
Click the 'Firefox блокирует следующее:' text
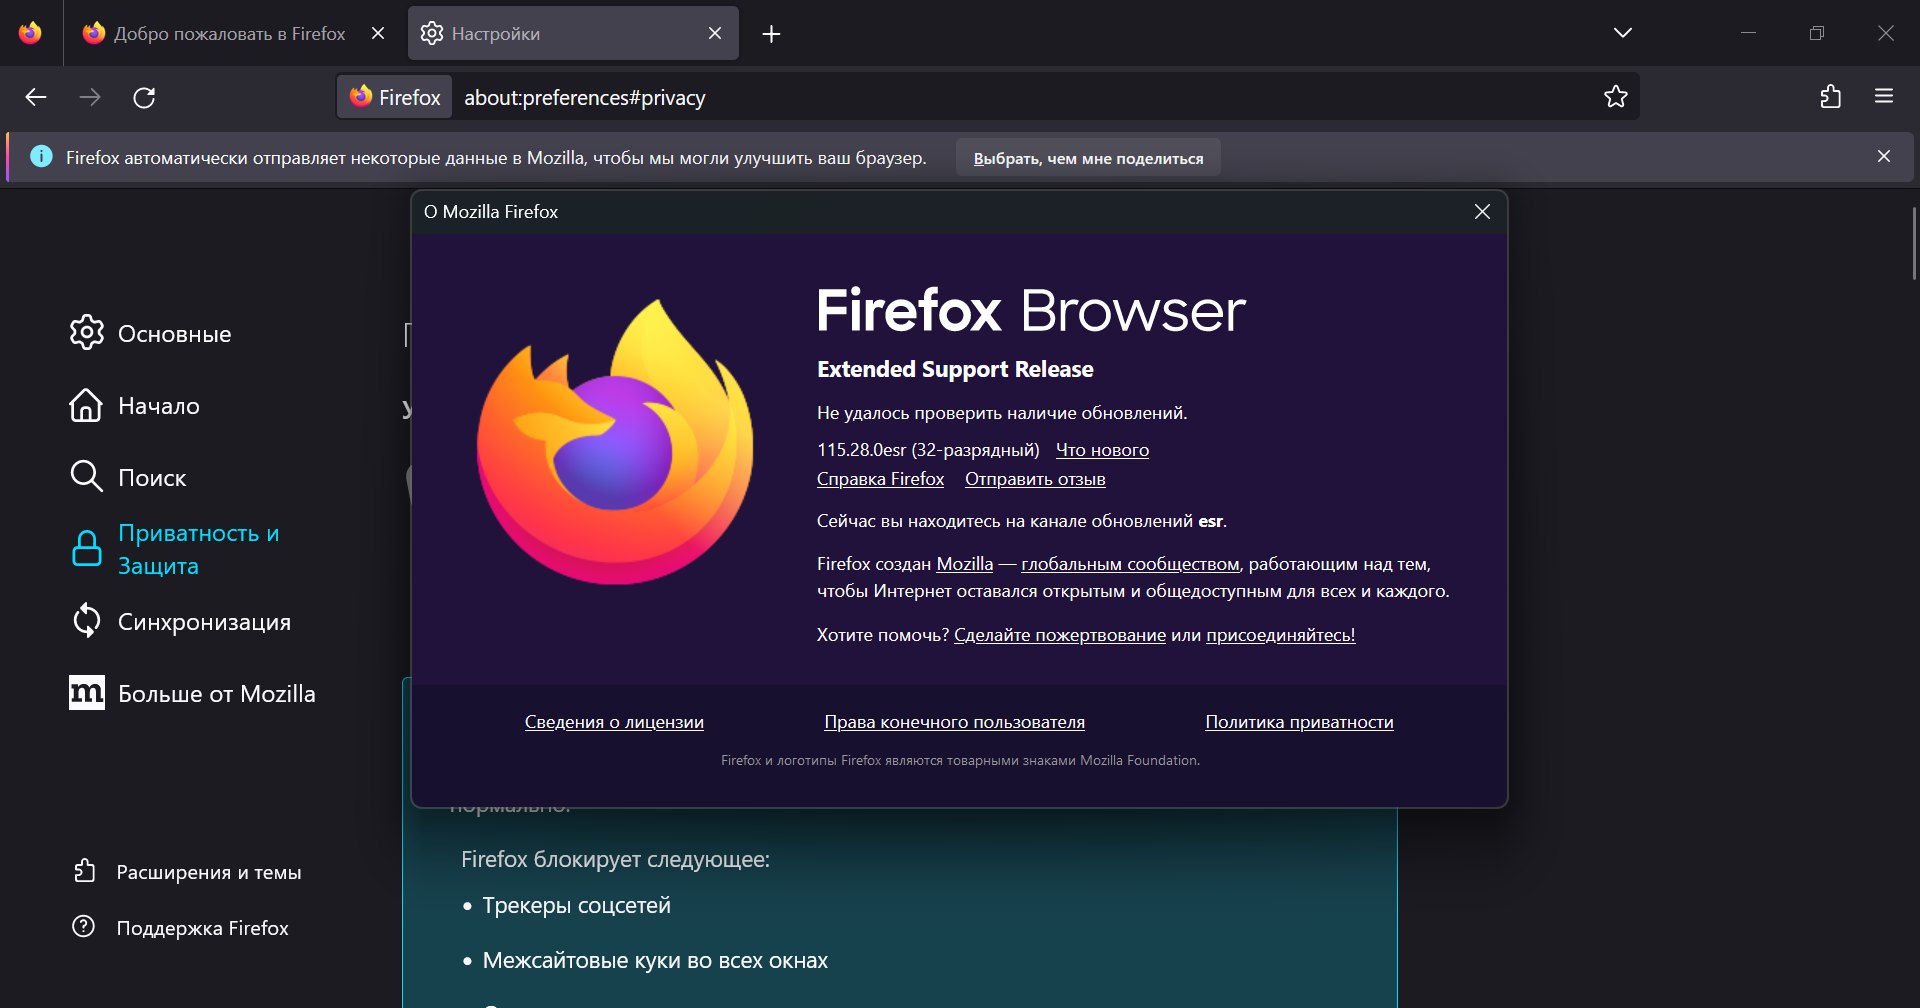(615, 859)
